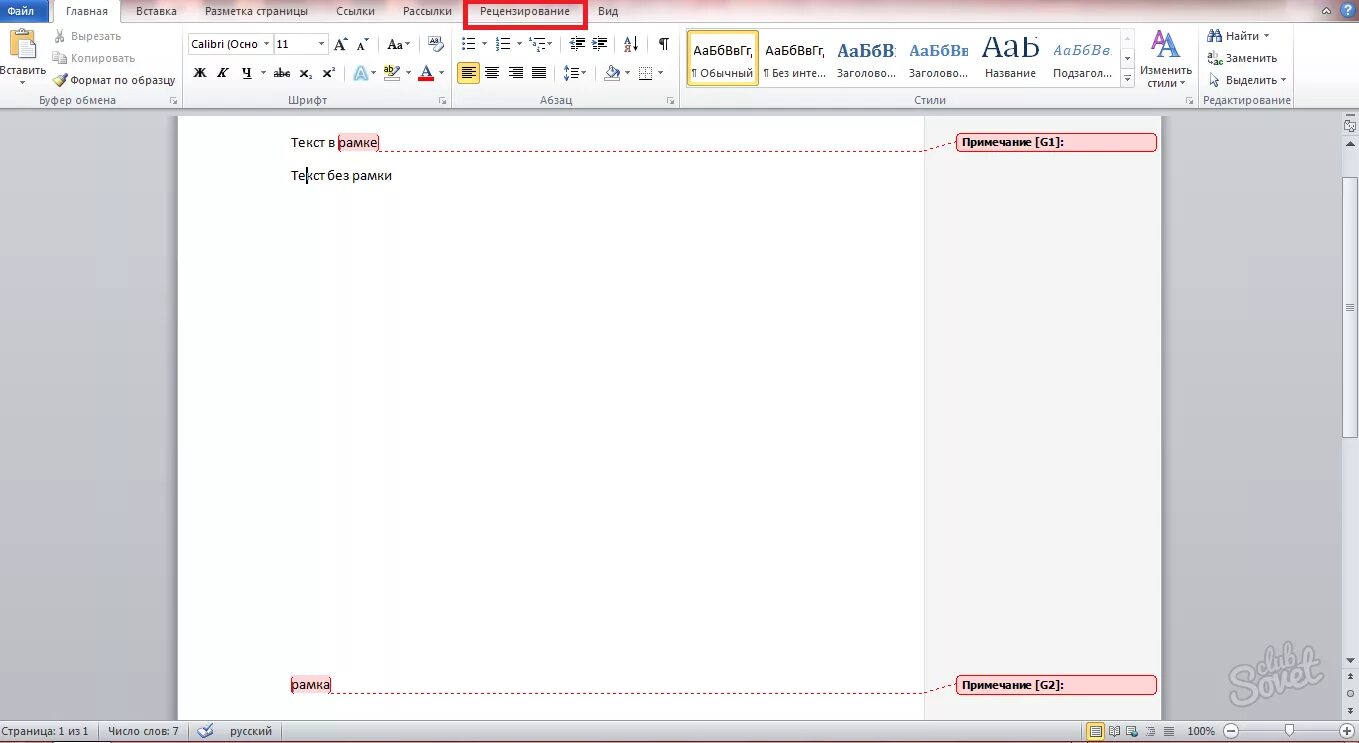
Task: Expand the underline style arrow
Action: tap(263, 73)
